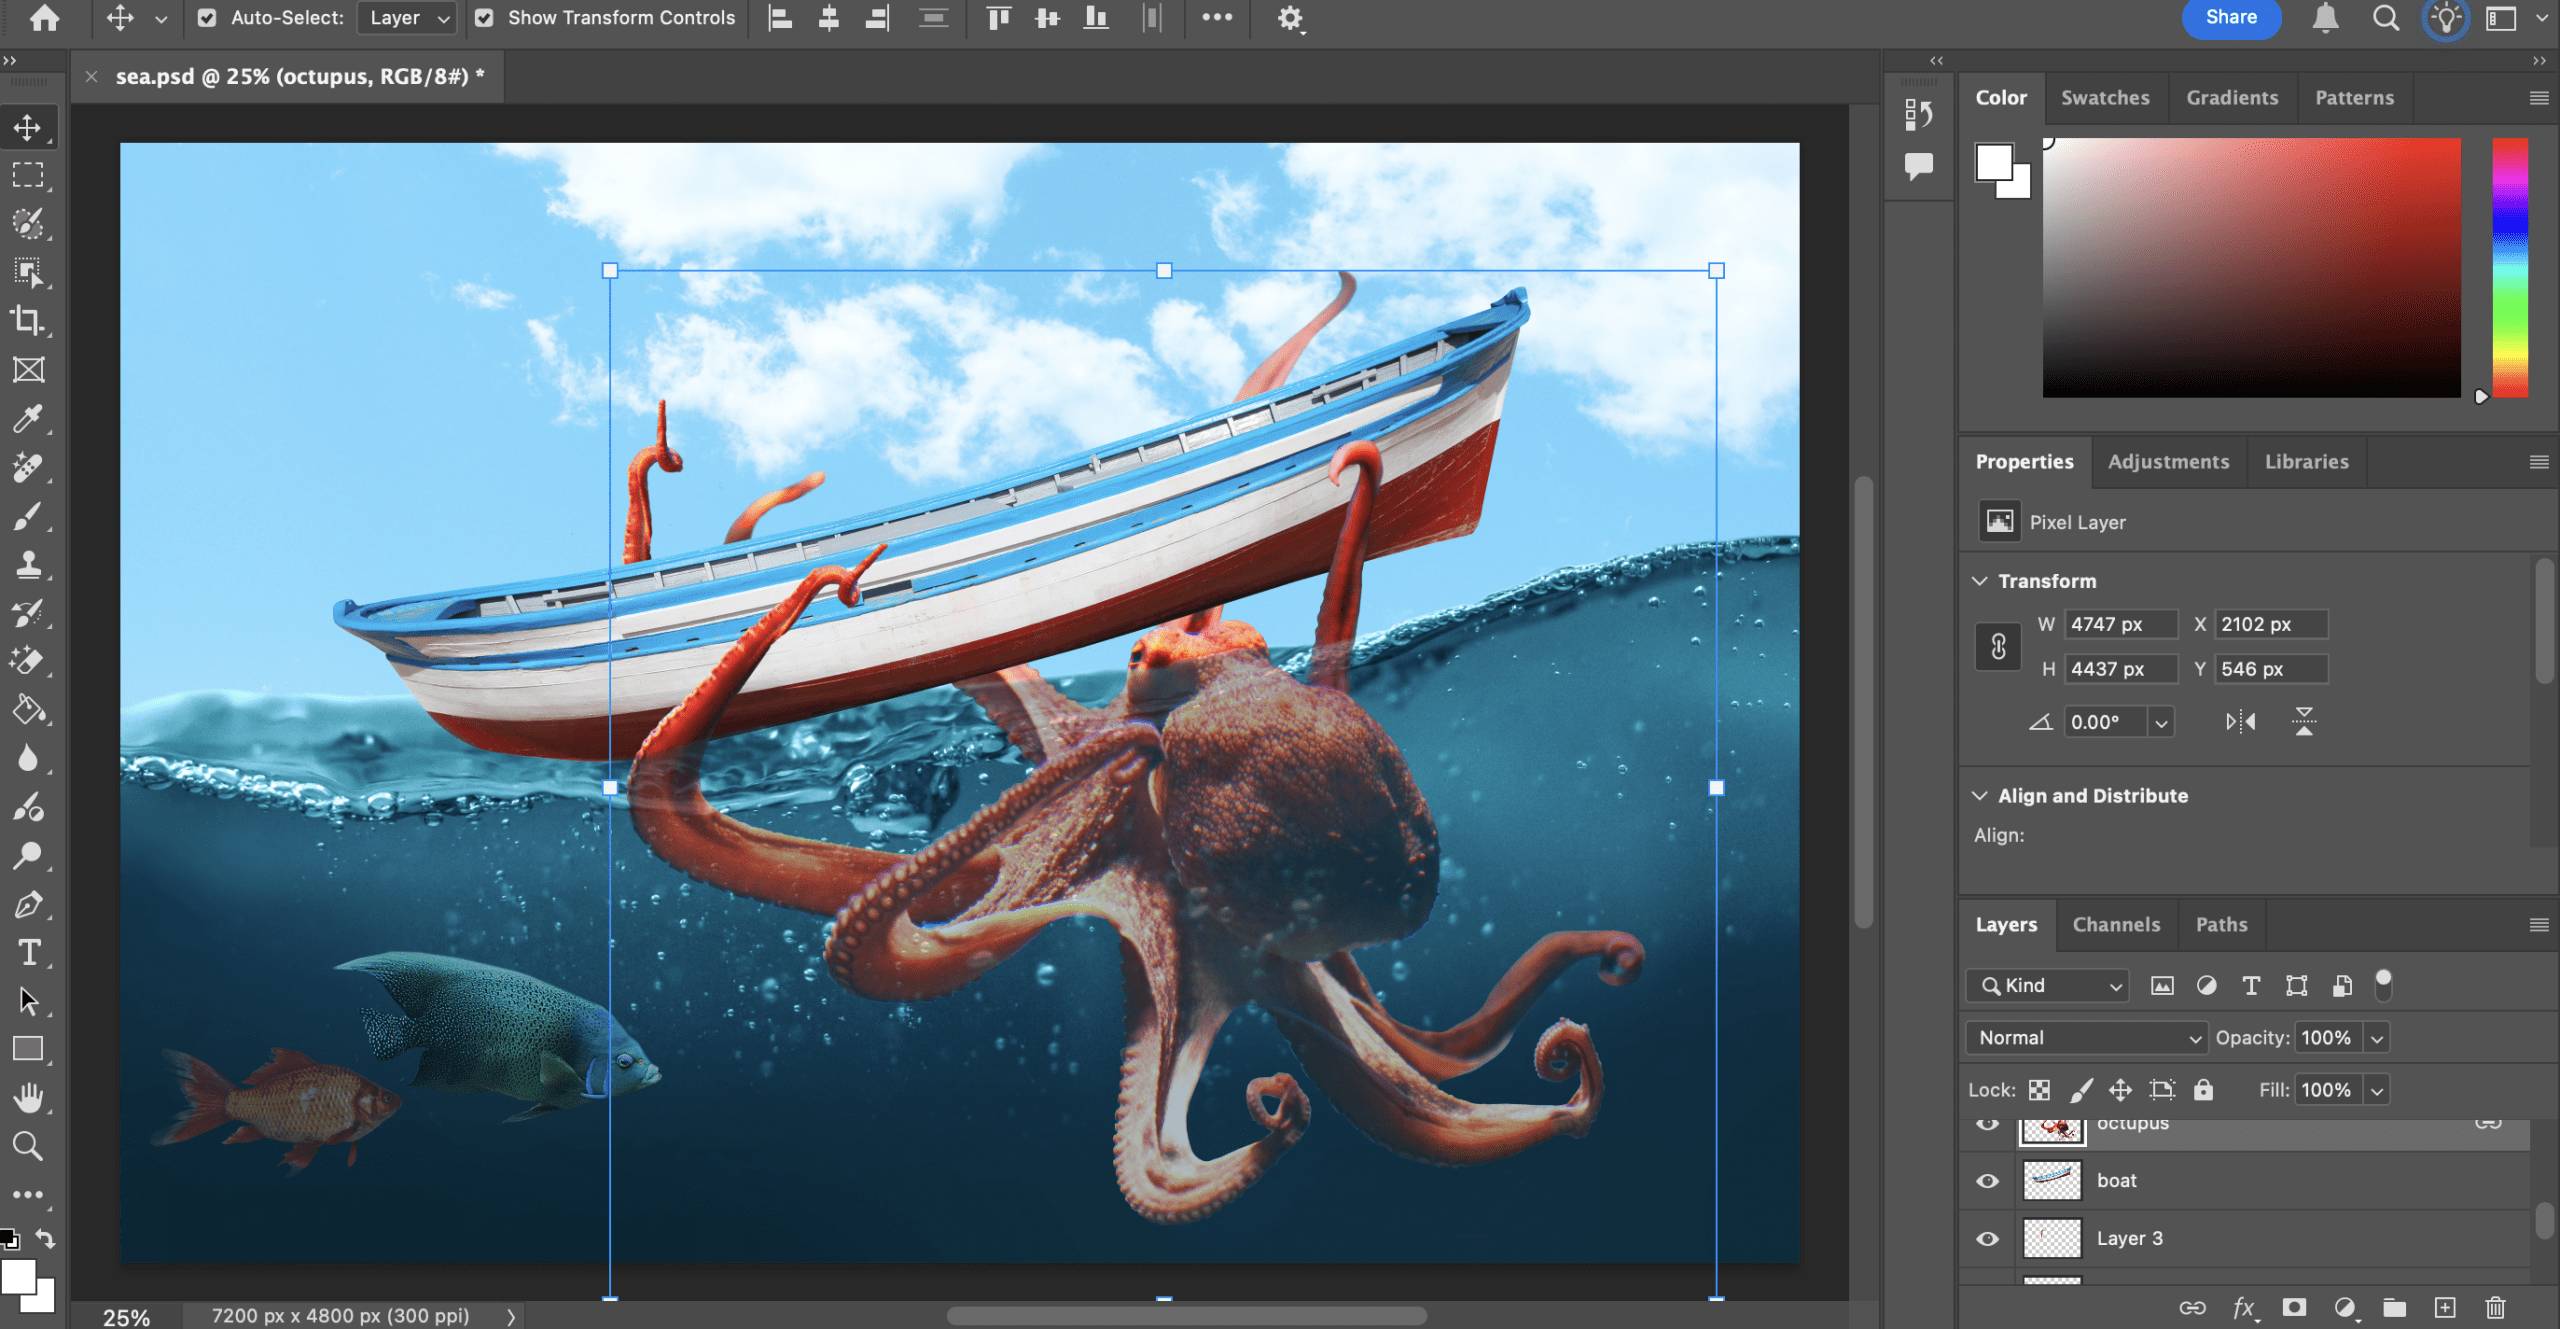This screenshot has width=2560, height=1329.
Task: Select the Pen tool
Action: click(x=28, y=905)
